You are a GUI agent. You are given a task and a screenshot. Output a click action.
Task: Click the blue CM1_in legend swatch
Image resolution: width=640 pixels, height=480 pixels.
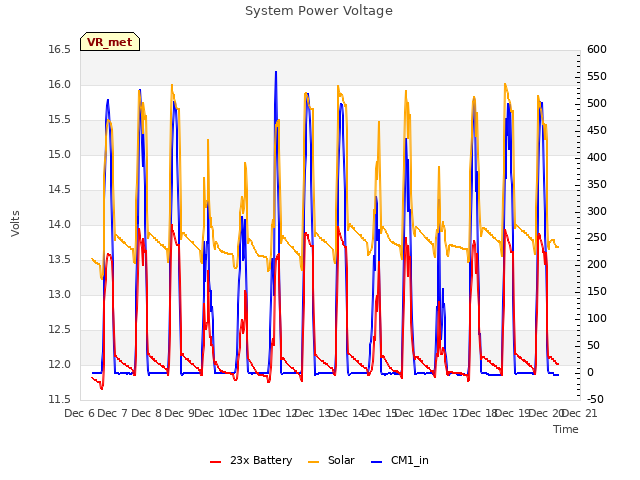376,462
